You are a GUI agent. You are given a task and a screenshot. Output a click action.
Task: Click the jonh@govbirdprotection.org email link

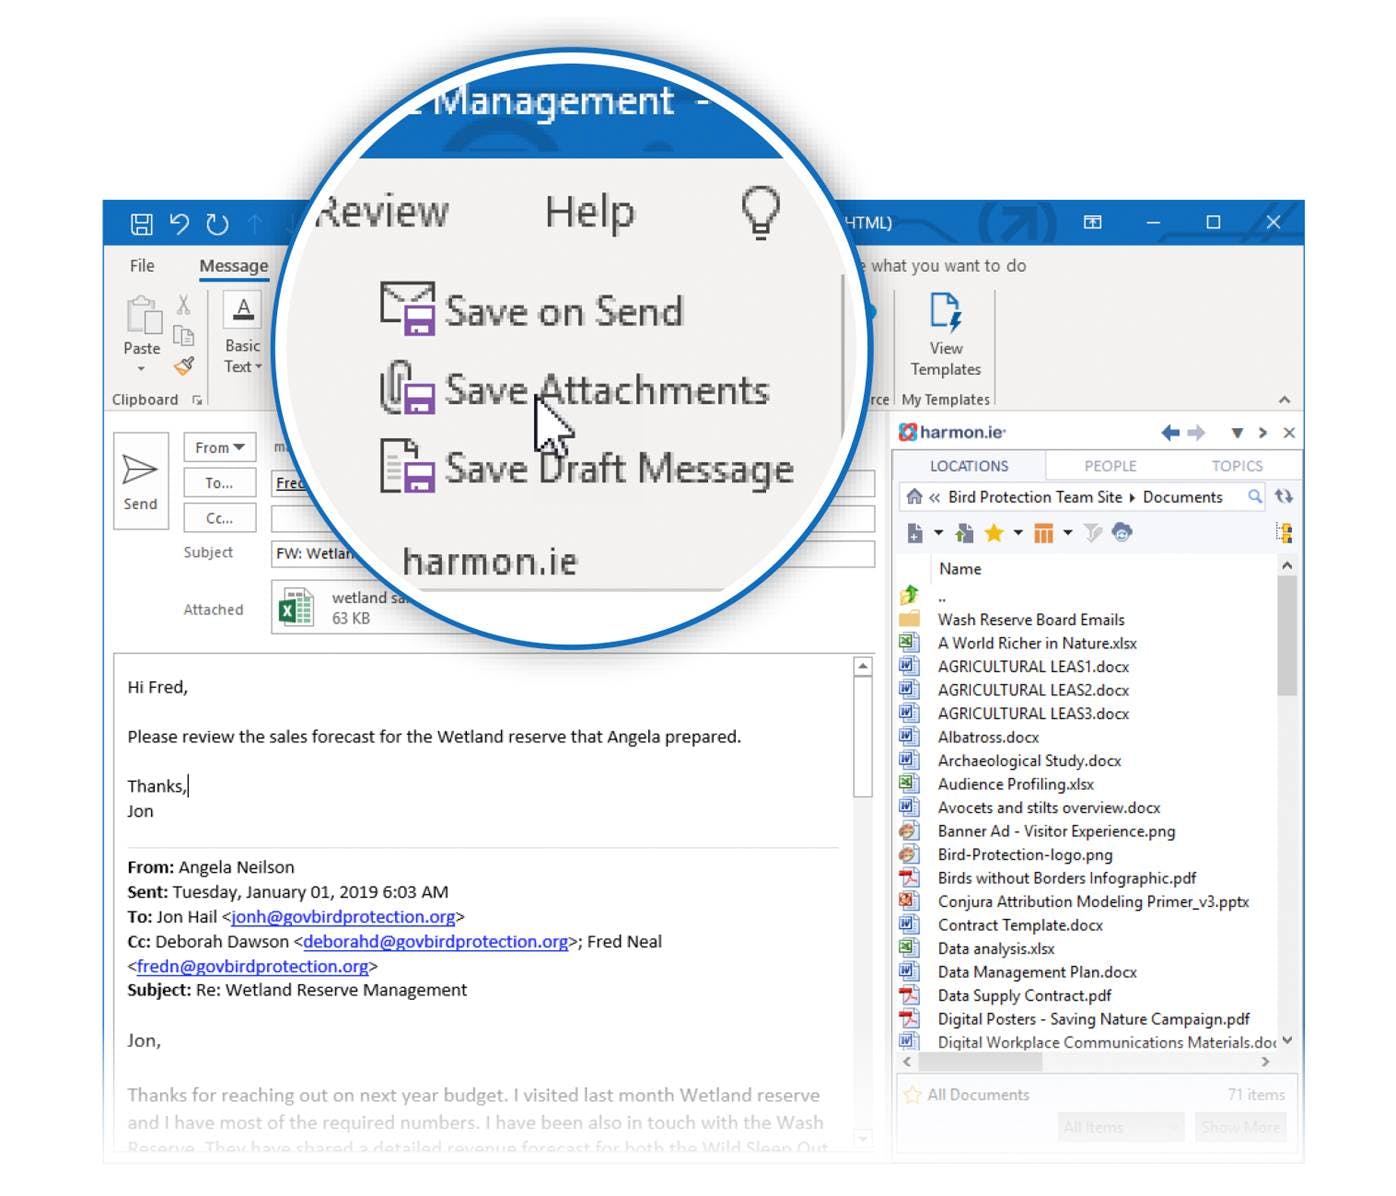(343, 917)
